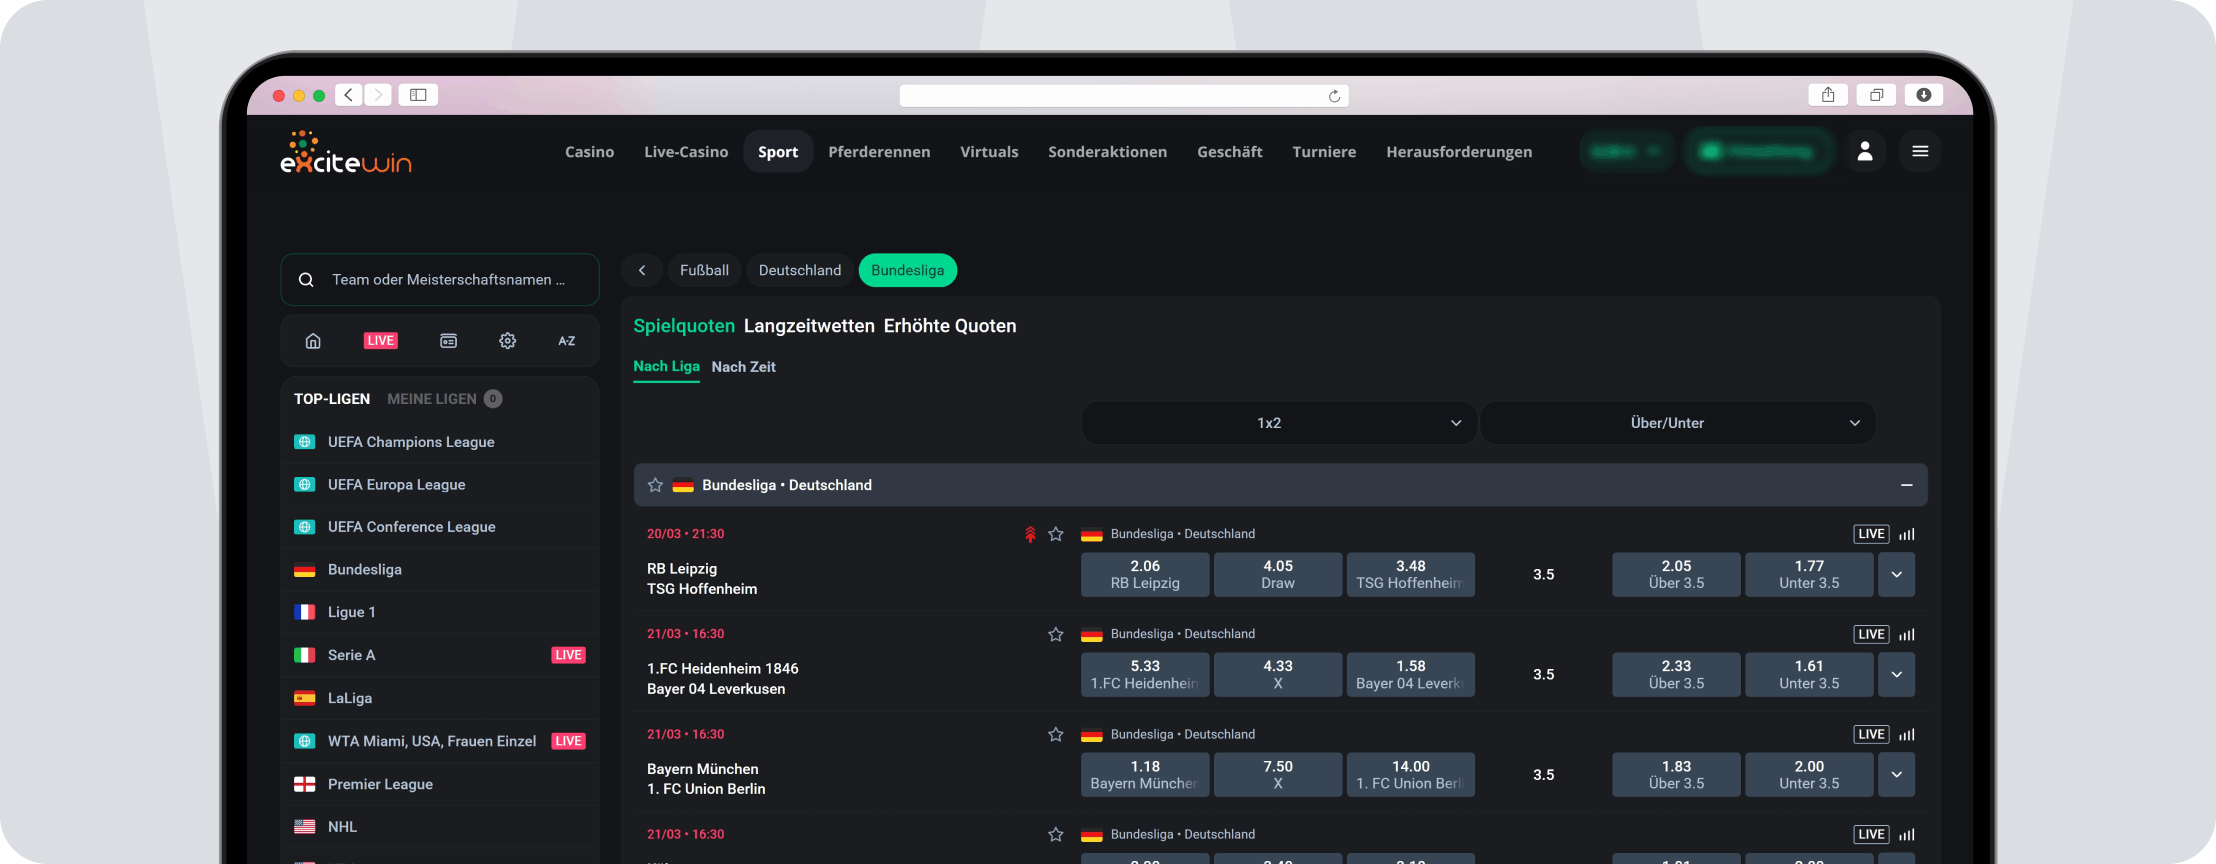This screenshot has height=864, width=2216.
Task: Open Sonderaktionen menu item
Action: [1107, 152]
